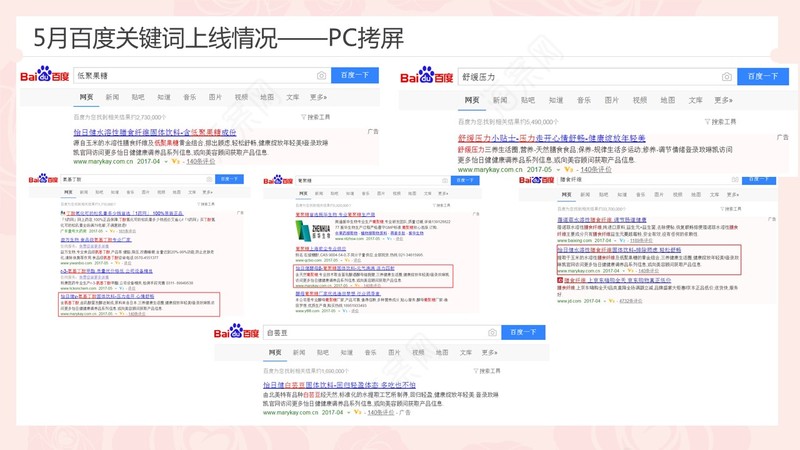This screenshot has width=800, height=450.
Task: Open 搜索工具 filter in 白芸豆 search
Action: click(x=487, y=371)
